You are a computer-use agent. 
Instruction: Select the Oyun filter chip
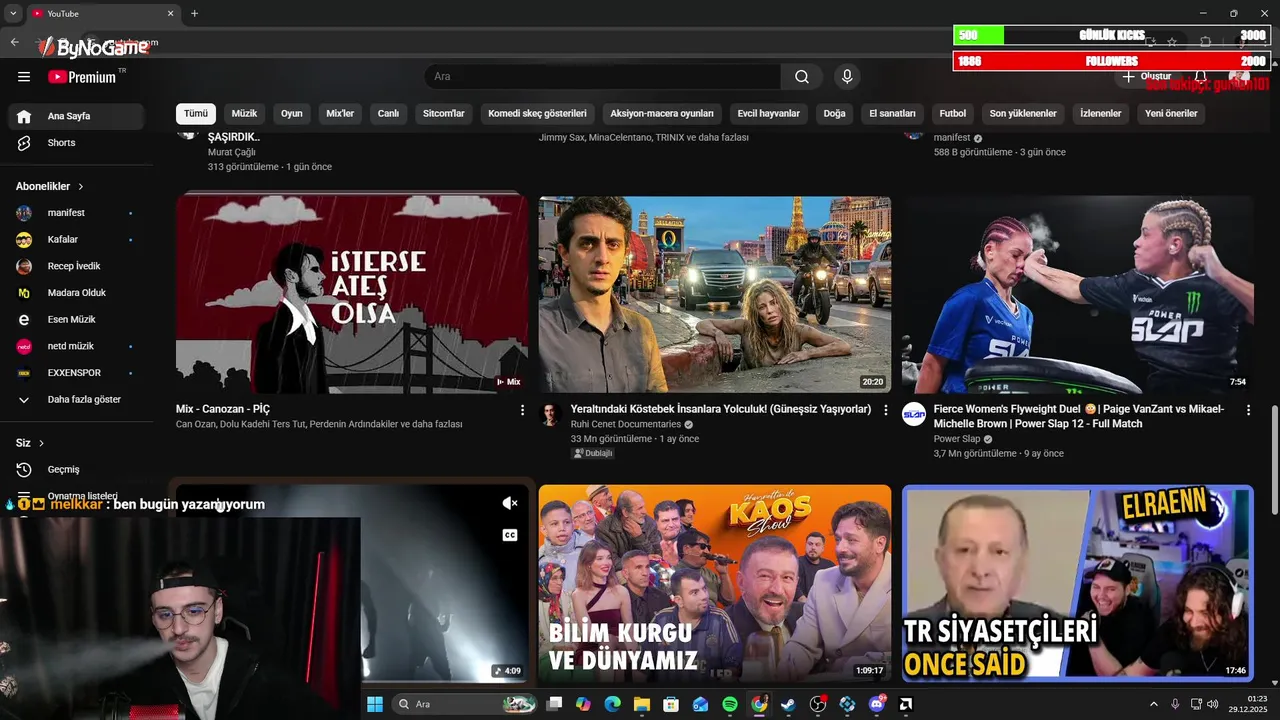click(292, 114)
